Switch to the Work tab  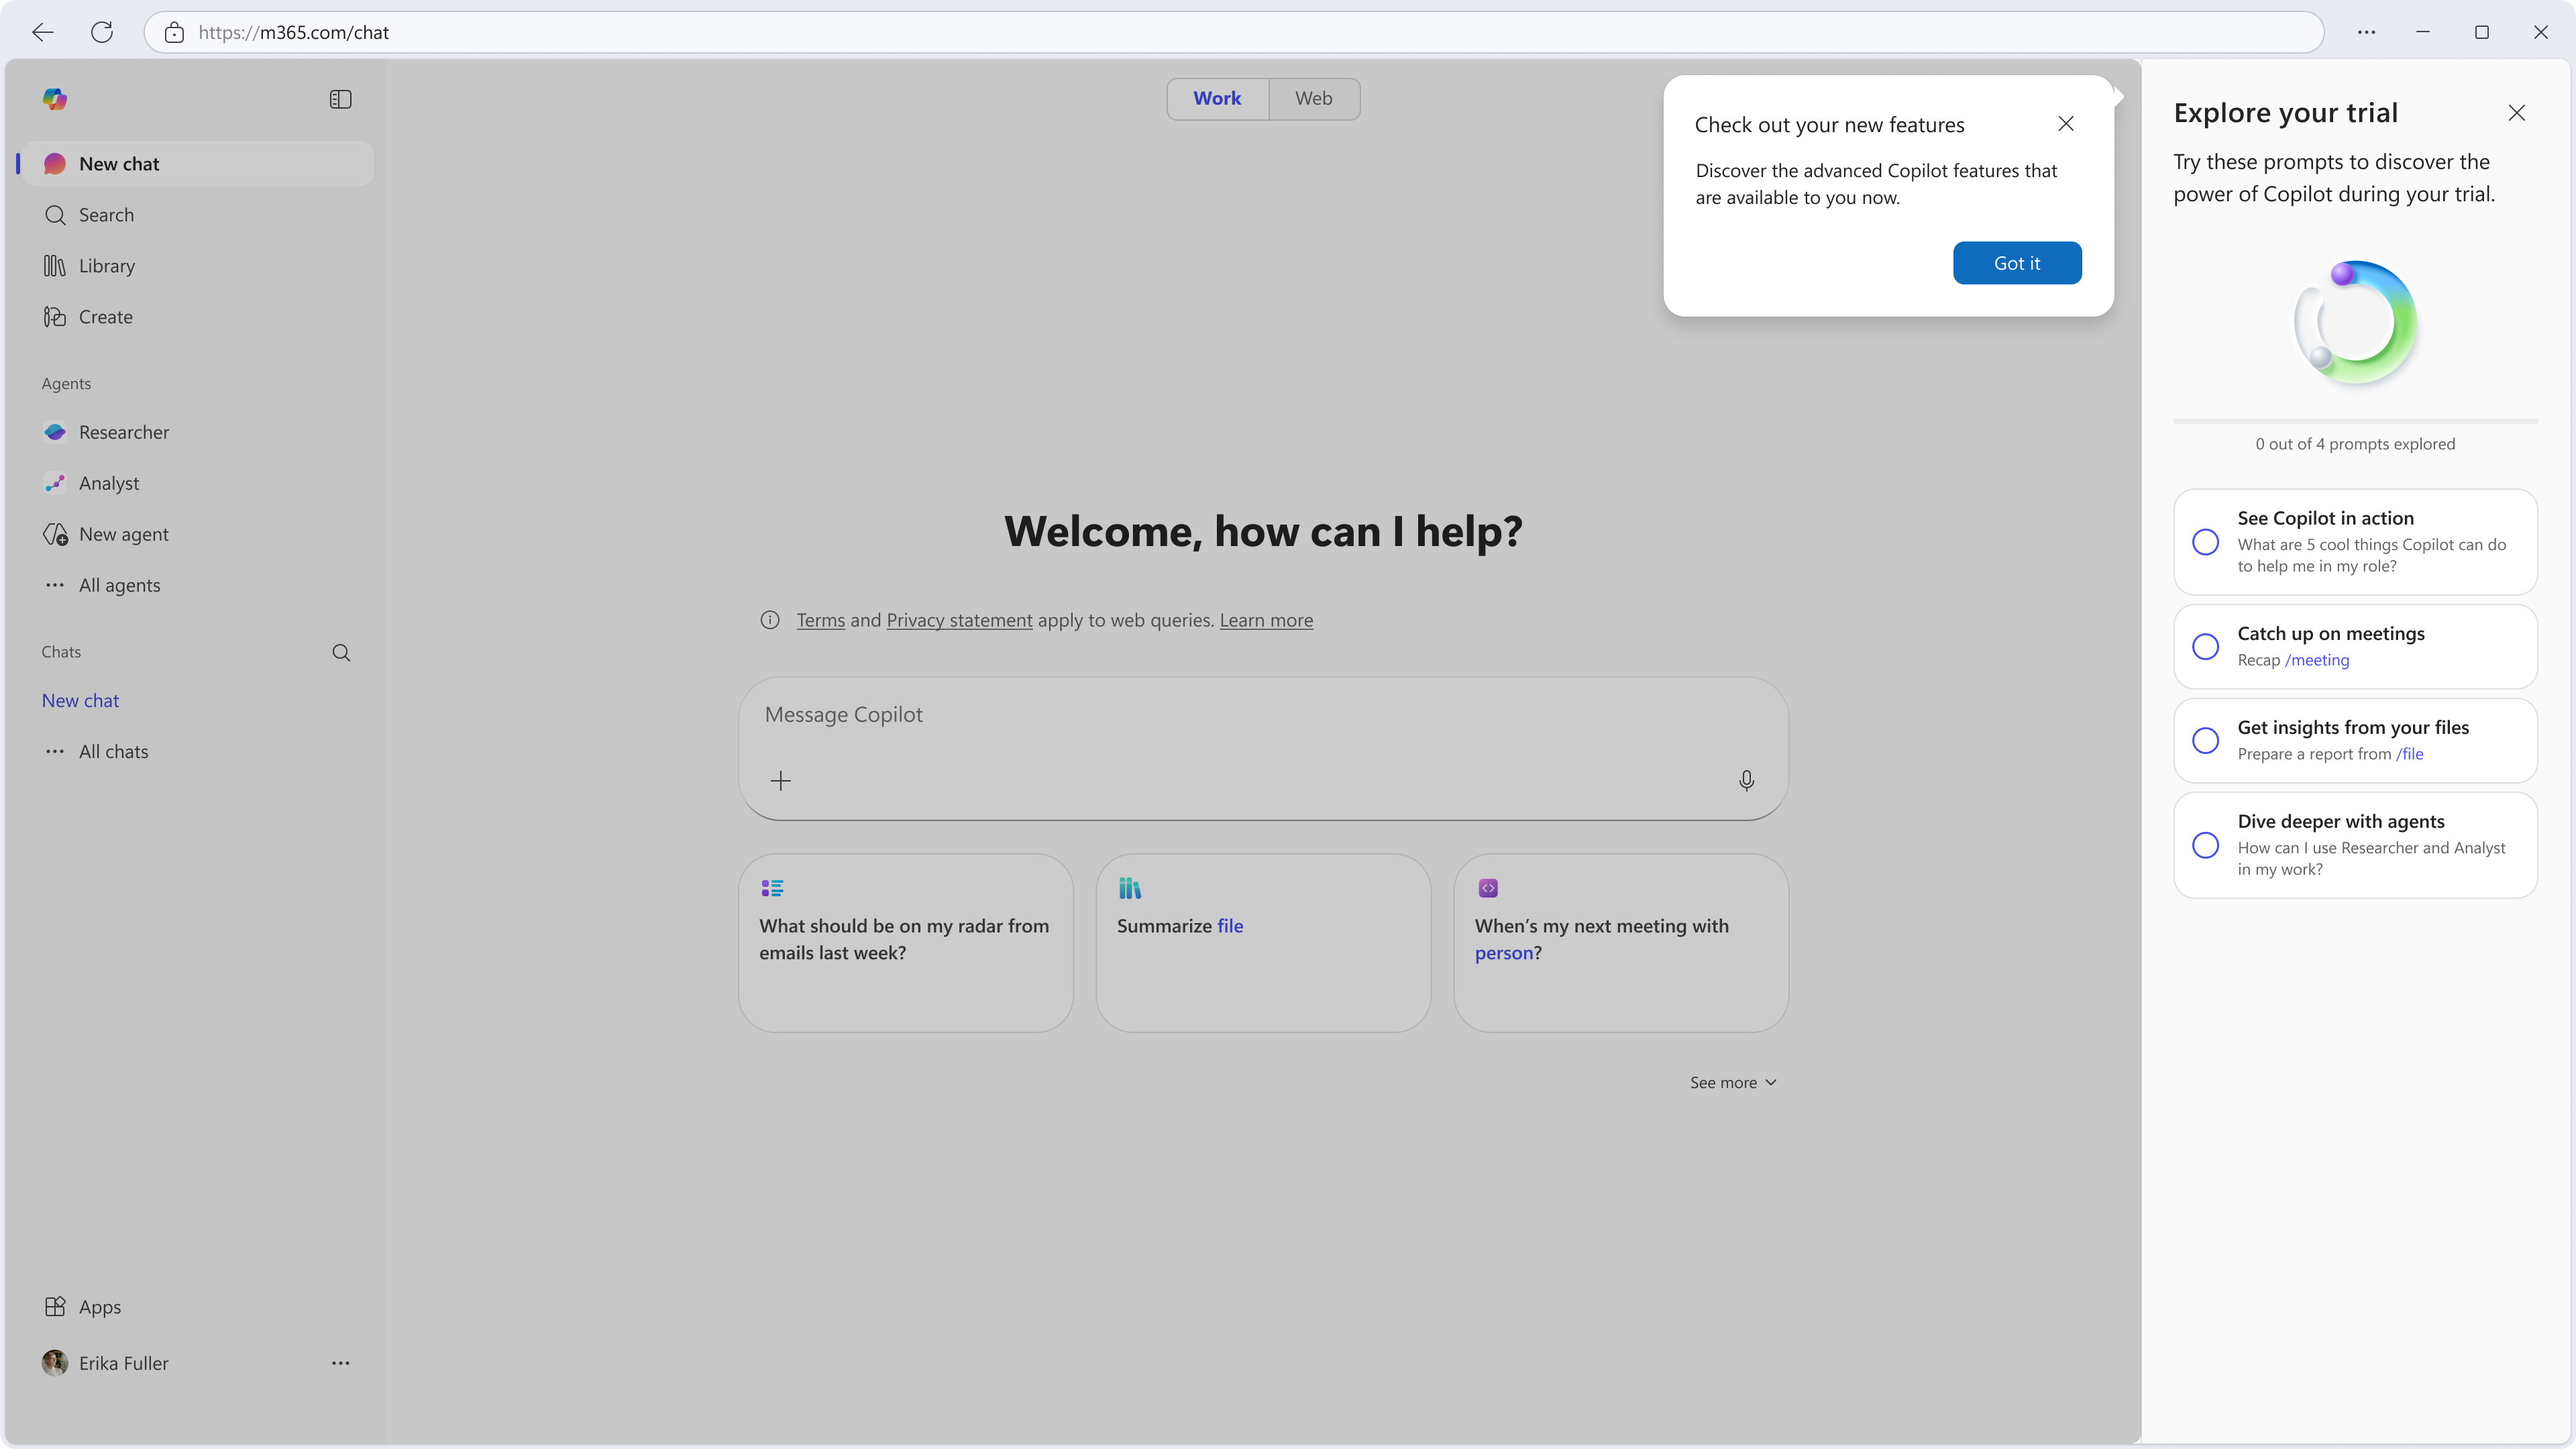point(1217,98)
